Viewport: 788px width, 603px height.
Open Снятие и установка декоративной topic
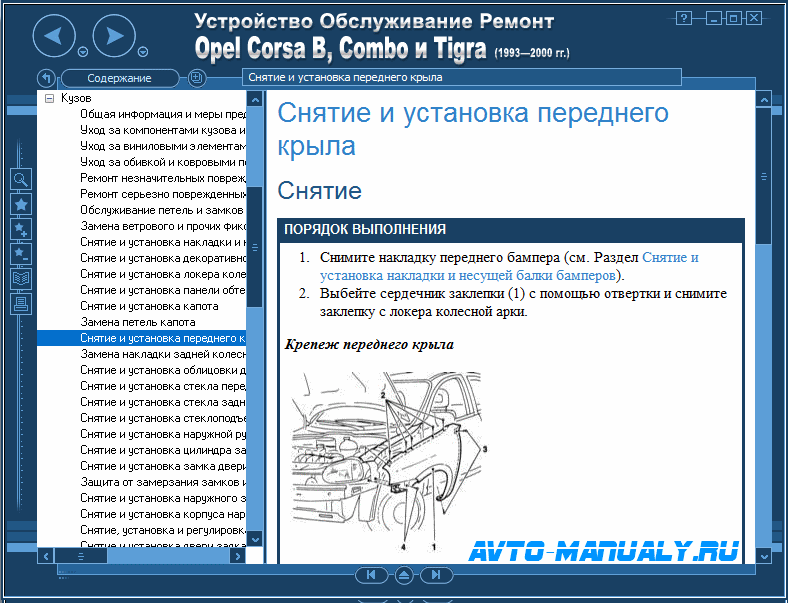pos(163,258)
